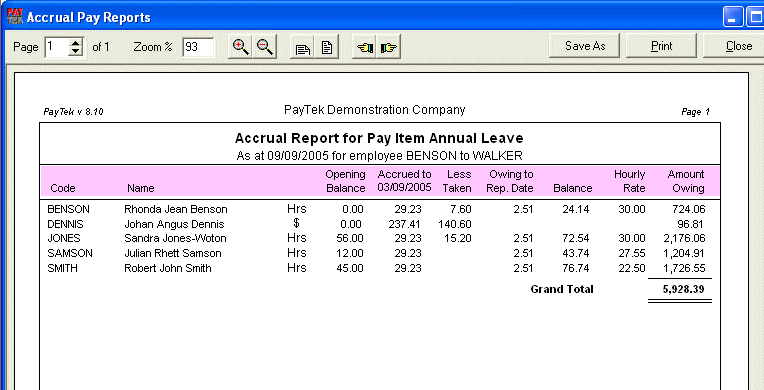Click the As at 09/09/2005 subtitle
The width and height of the screenshot is (764, 390).
(379, 156)
